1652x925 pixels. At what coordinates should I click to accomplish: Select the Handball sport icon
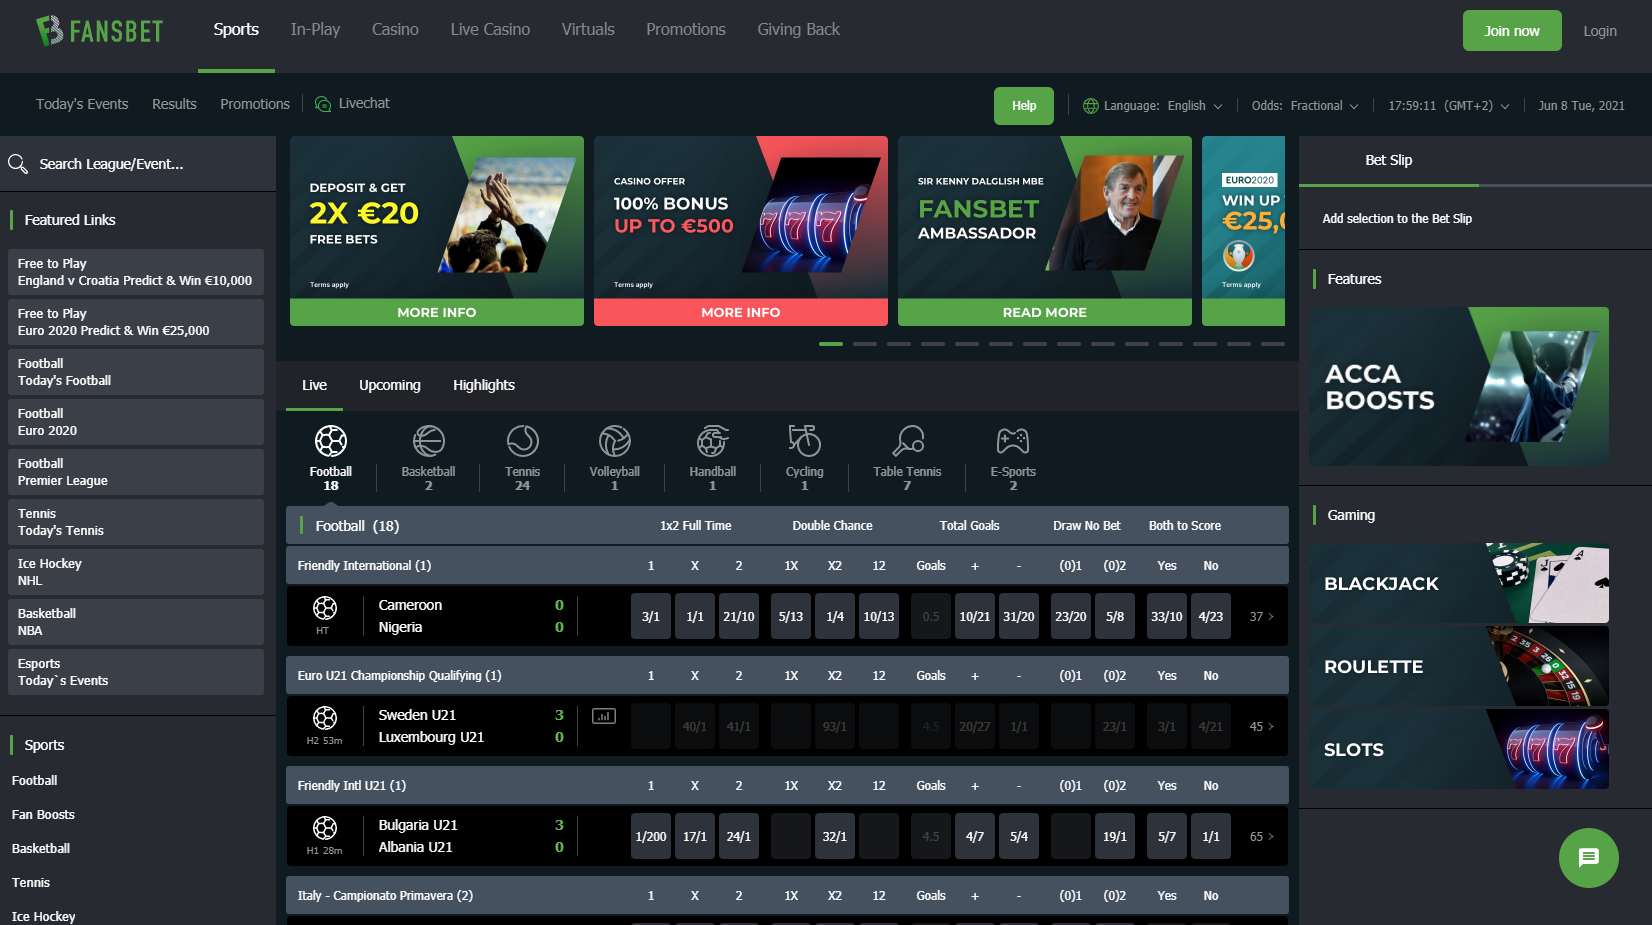712,441
